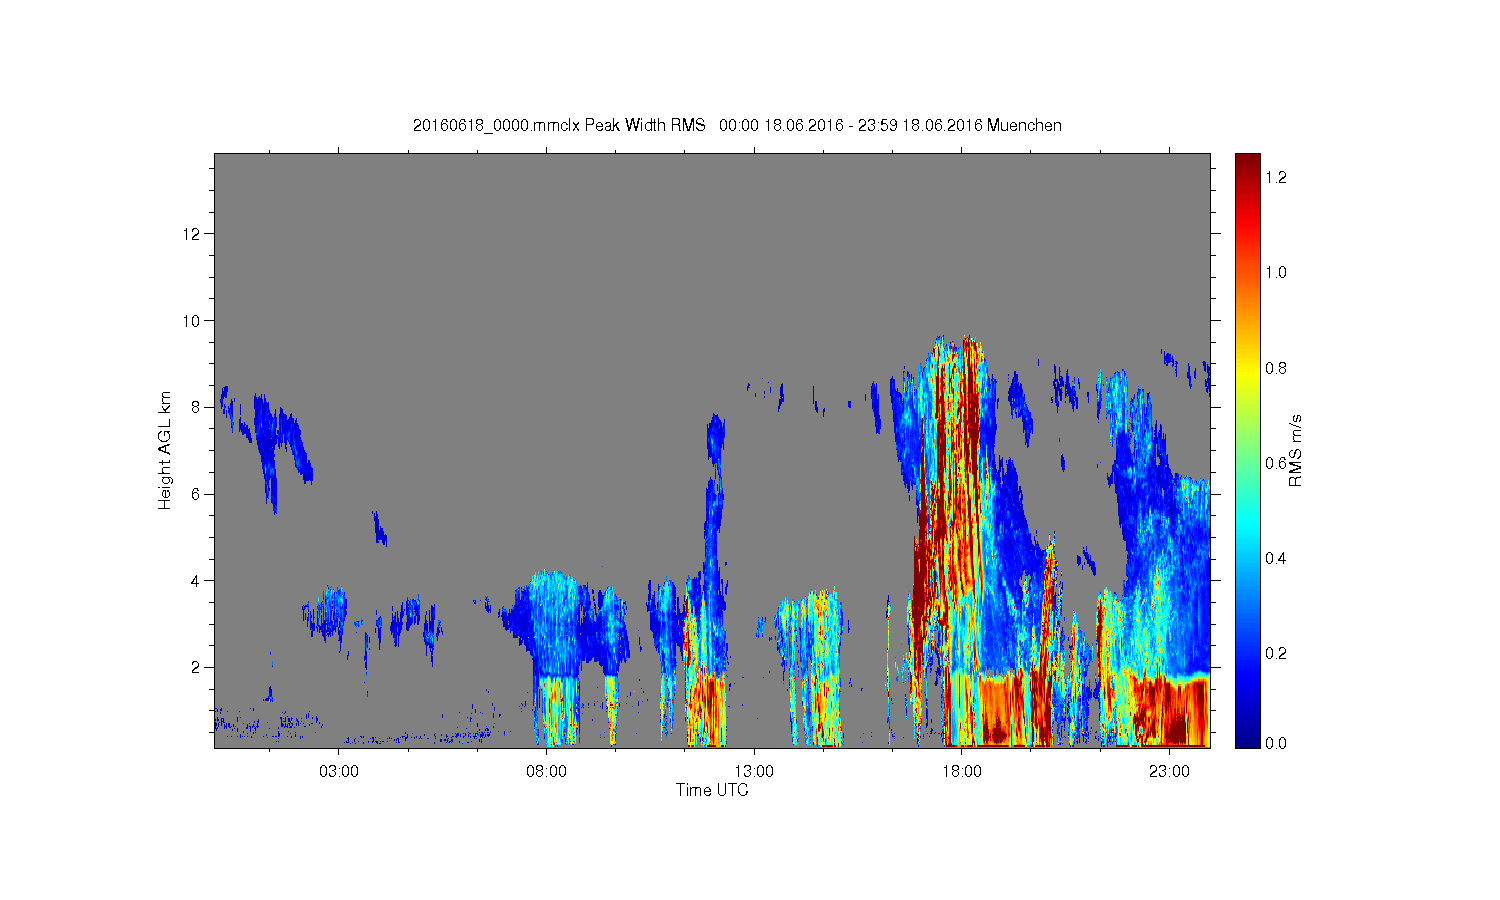Click the colorbar value 0.8

[x=1276, y=368]
